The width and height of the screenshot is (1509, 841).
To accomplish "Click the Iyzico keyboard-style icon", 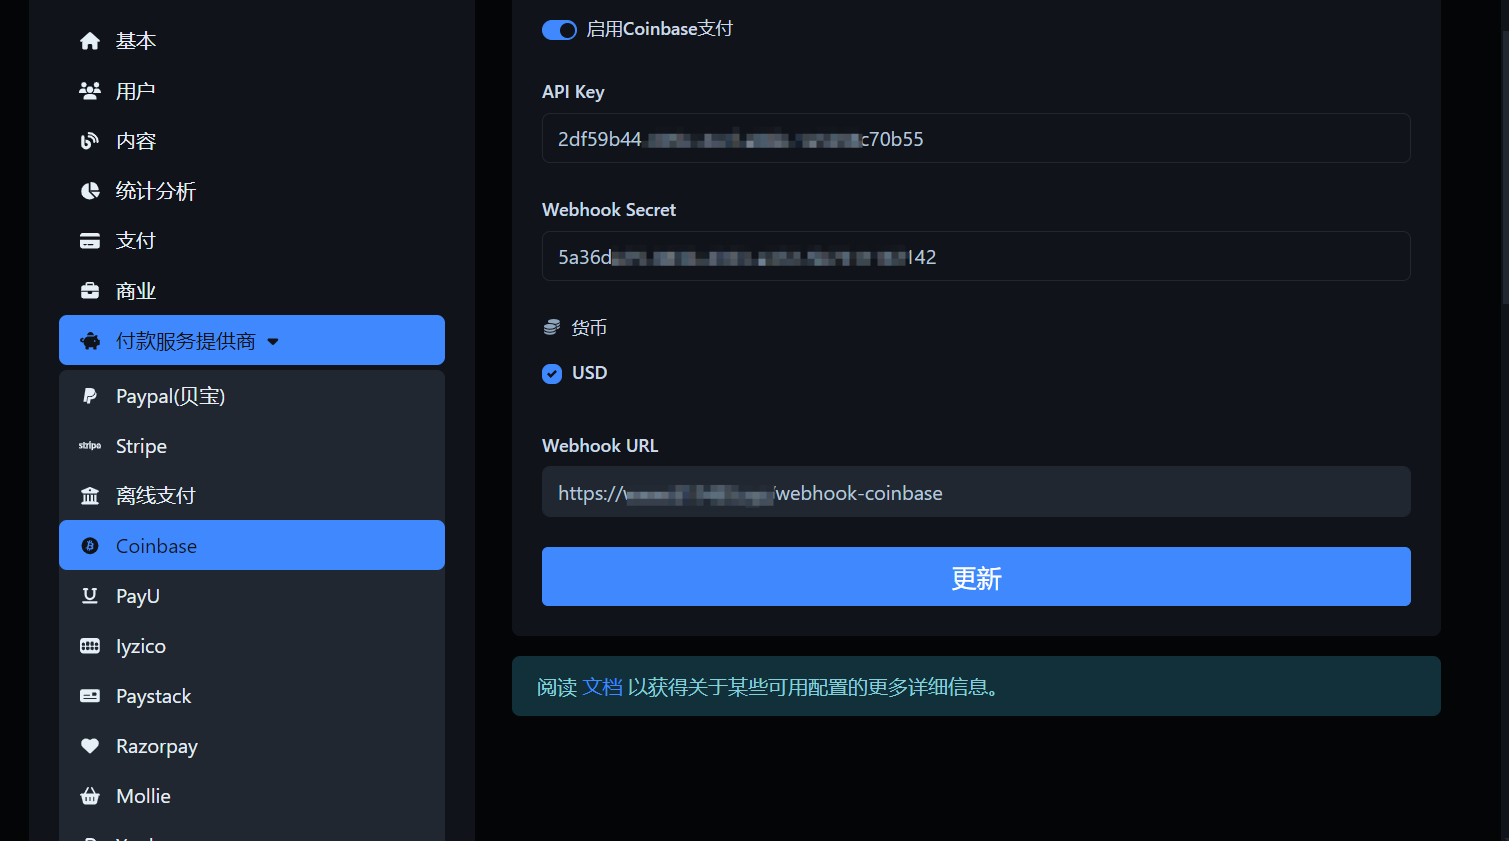I will (x=90, y=646).
